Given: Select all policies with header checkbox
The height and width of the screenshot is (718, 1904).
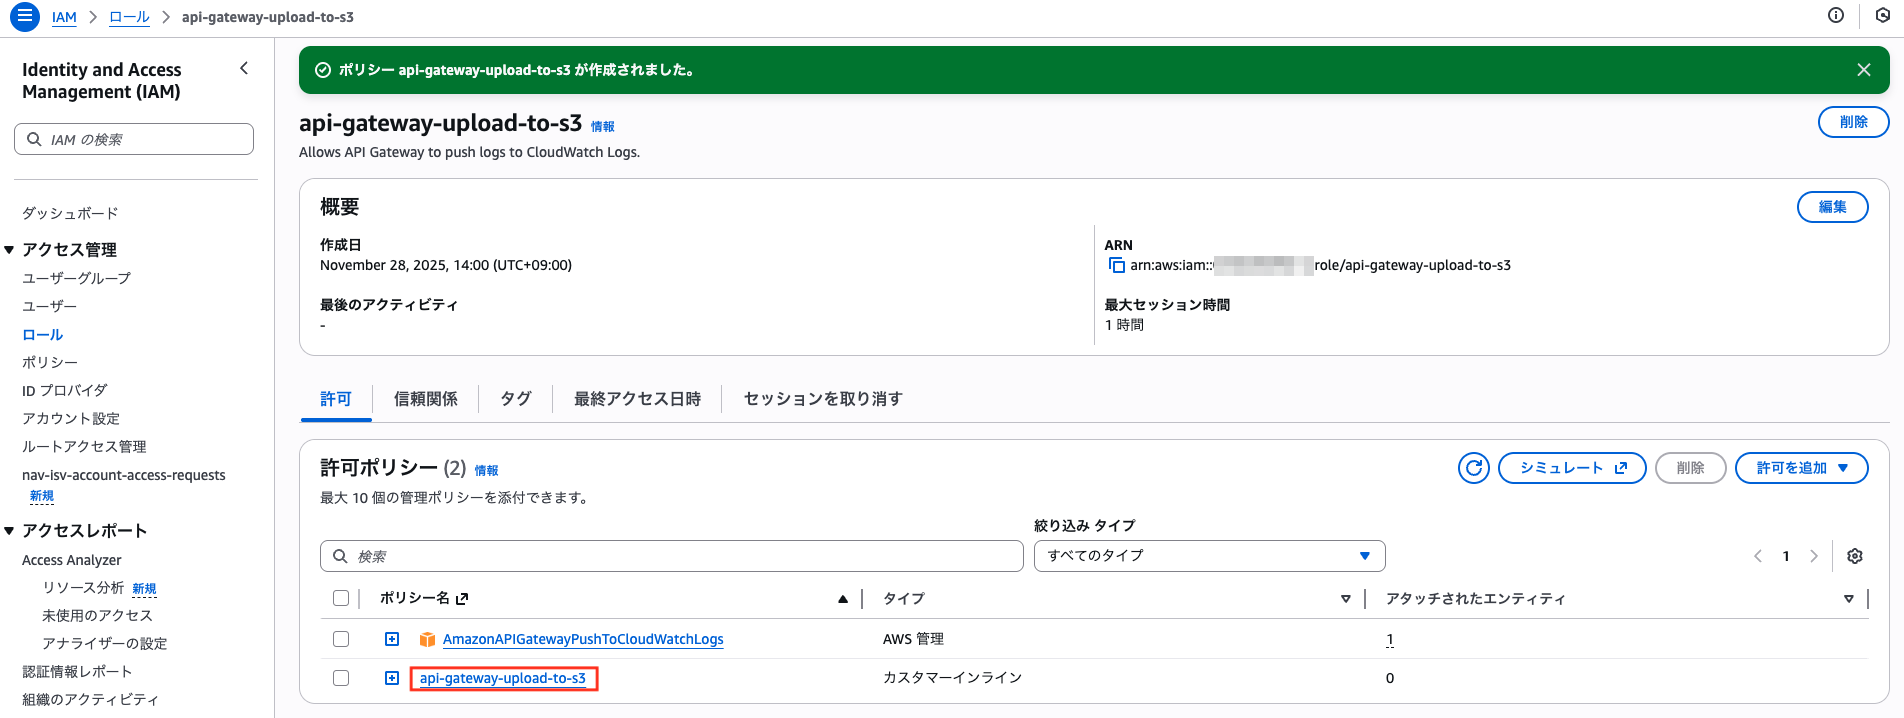Looking at the screenshot, I should click(341, 598).
